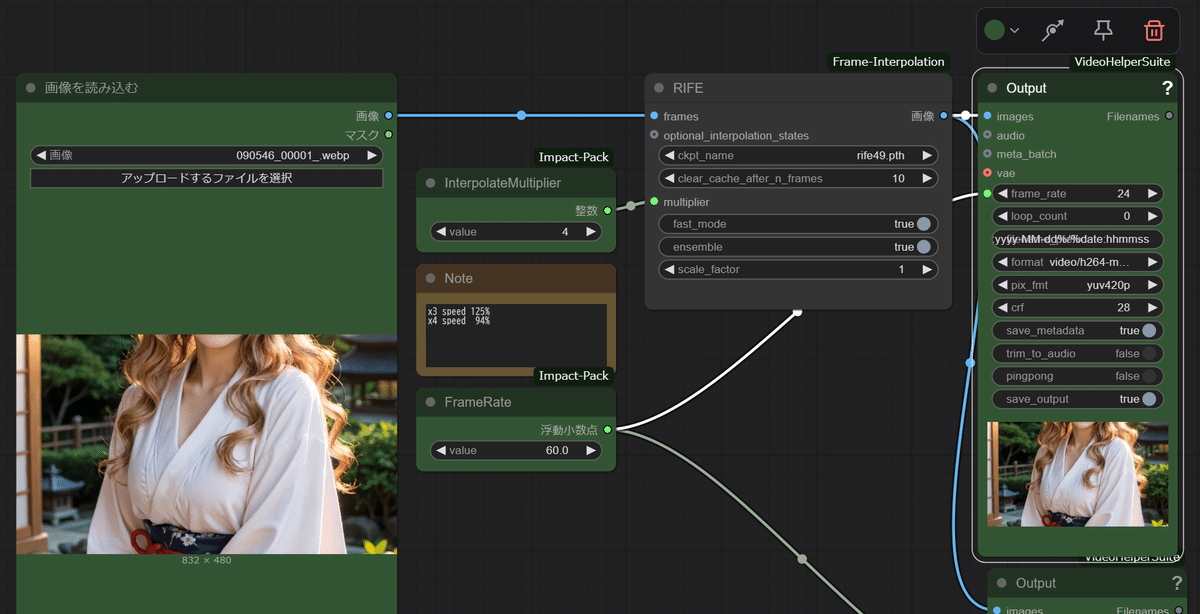Collapse the selected Output node via its dot
Image resolution: width=1200 pixels, height=614 pixels.
(x=992, y=88)
